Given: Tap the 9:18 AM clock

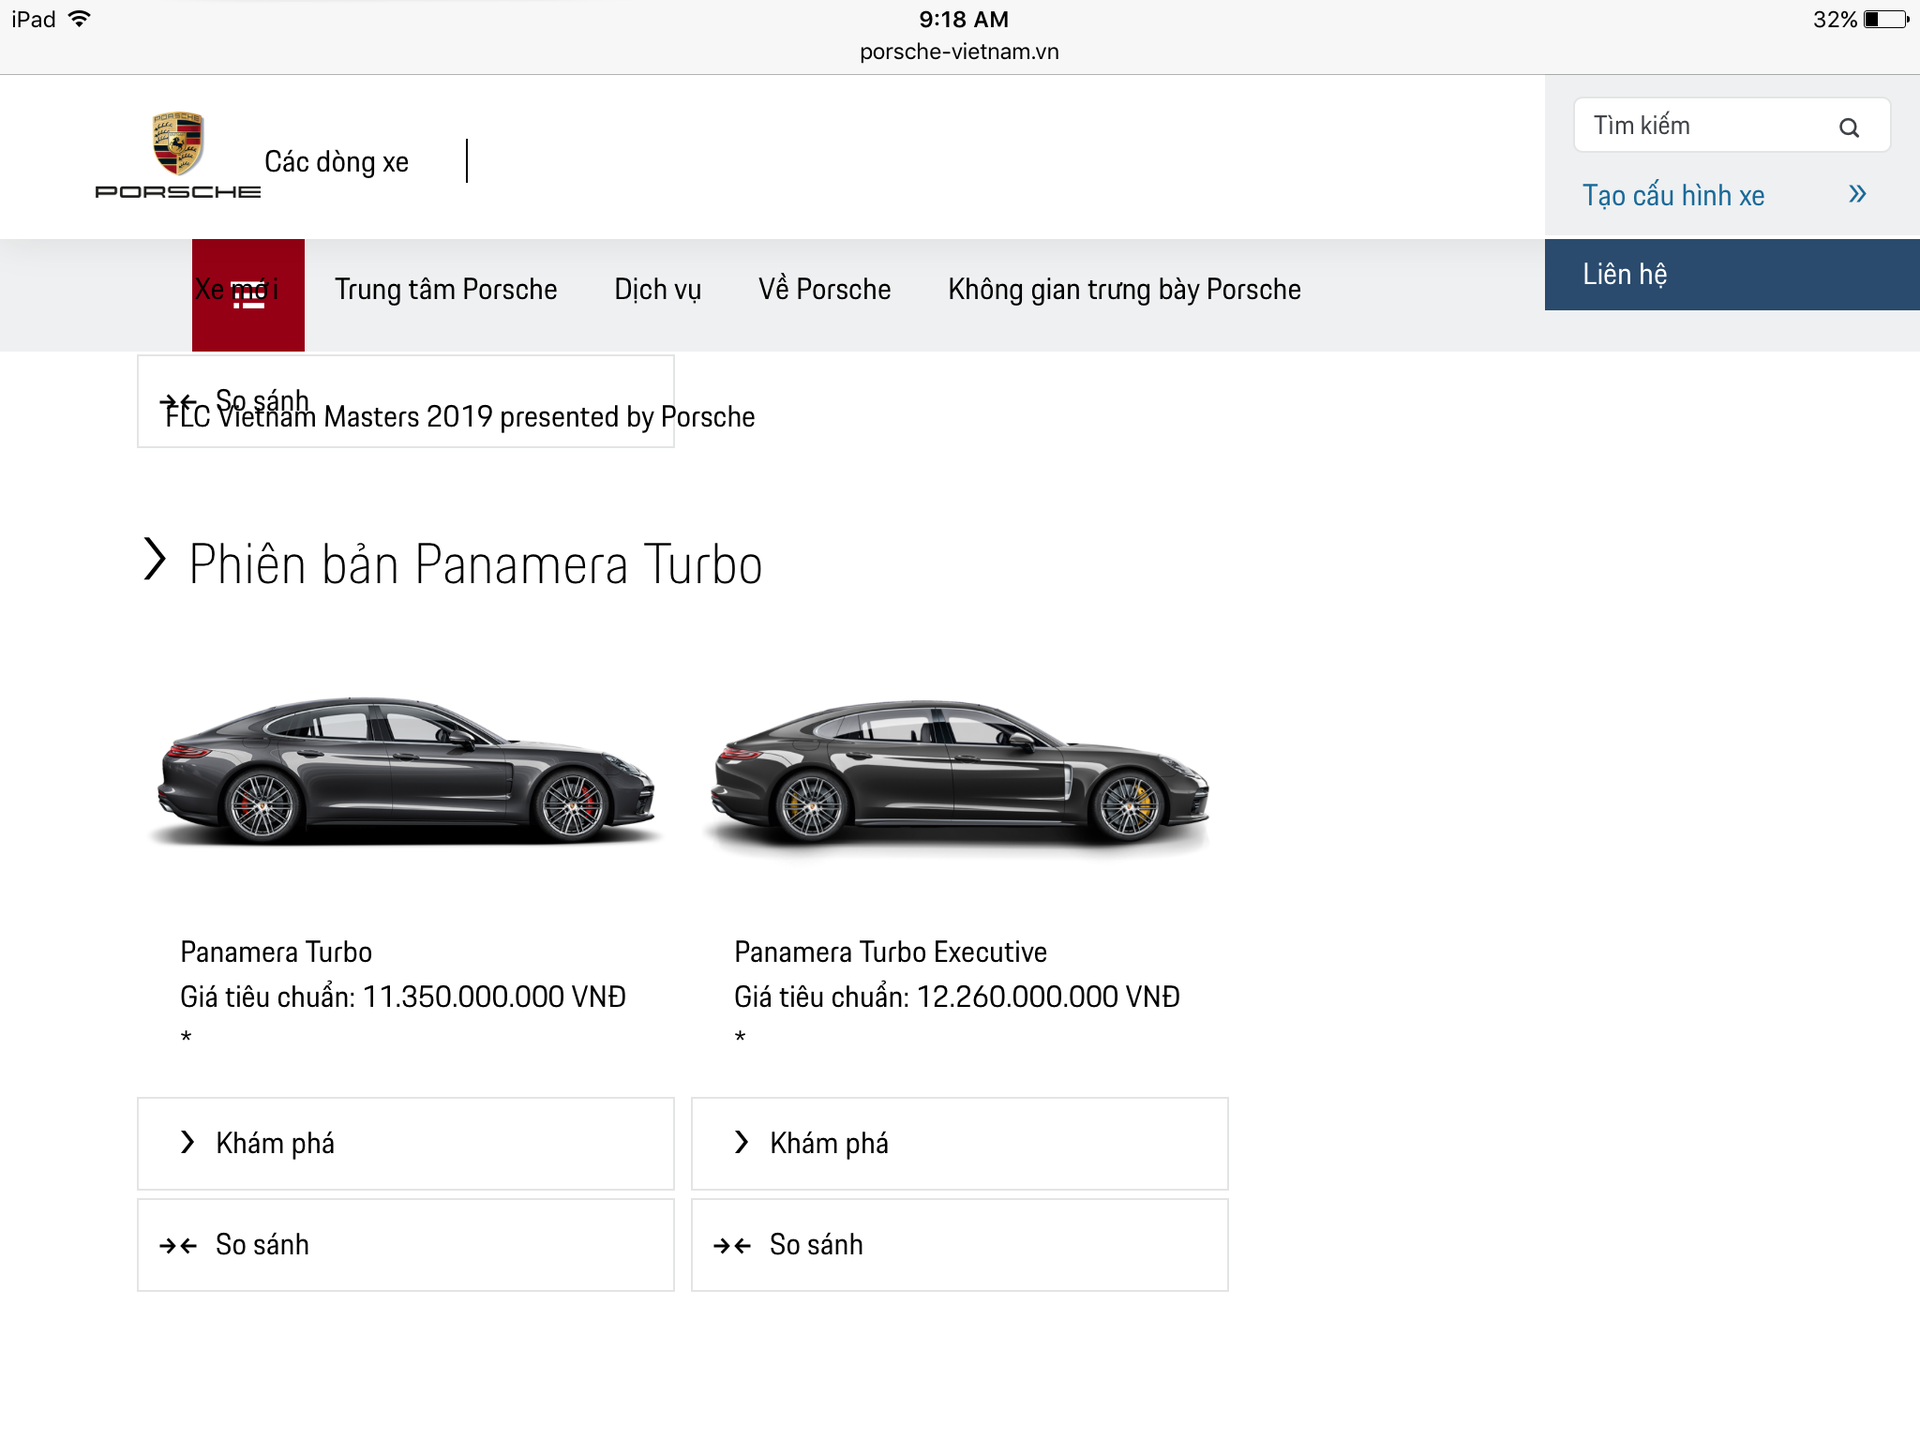Looking at the screenshot, I should 964,19.
